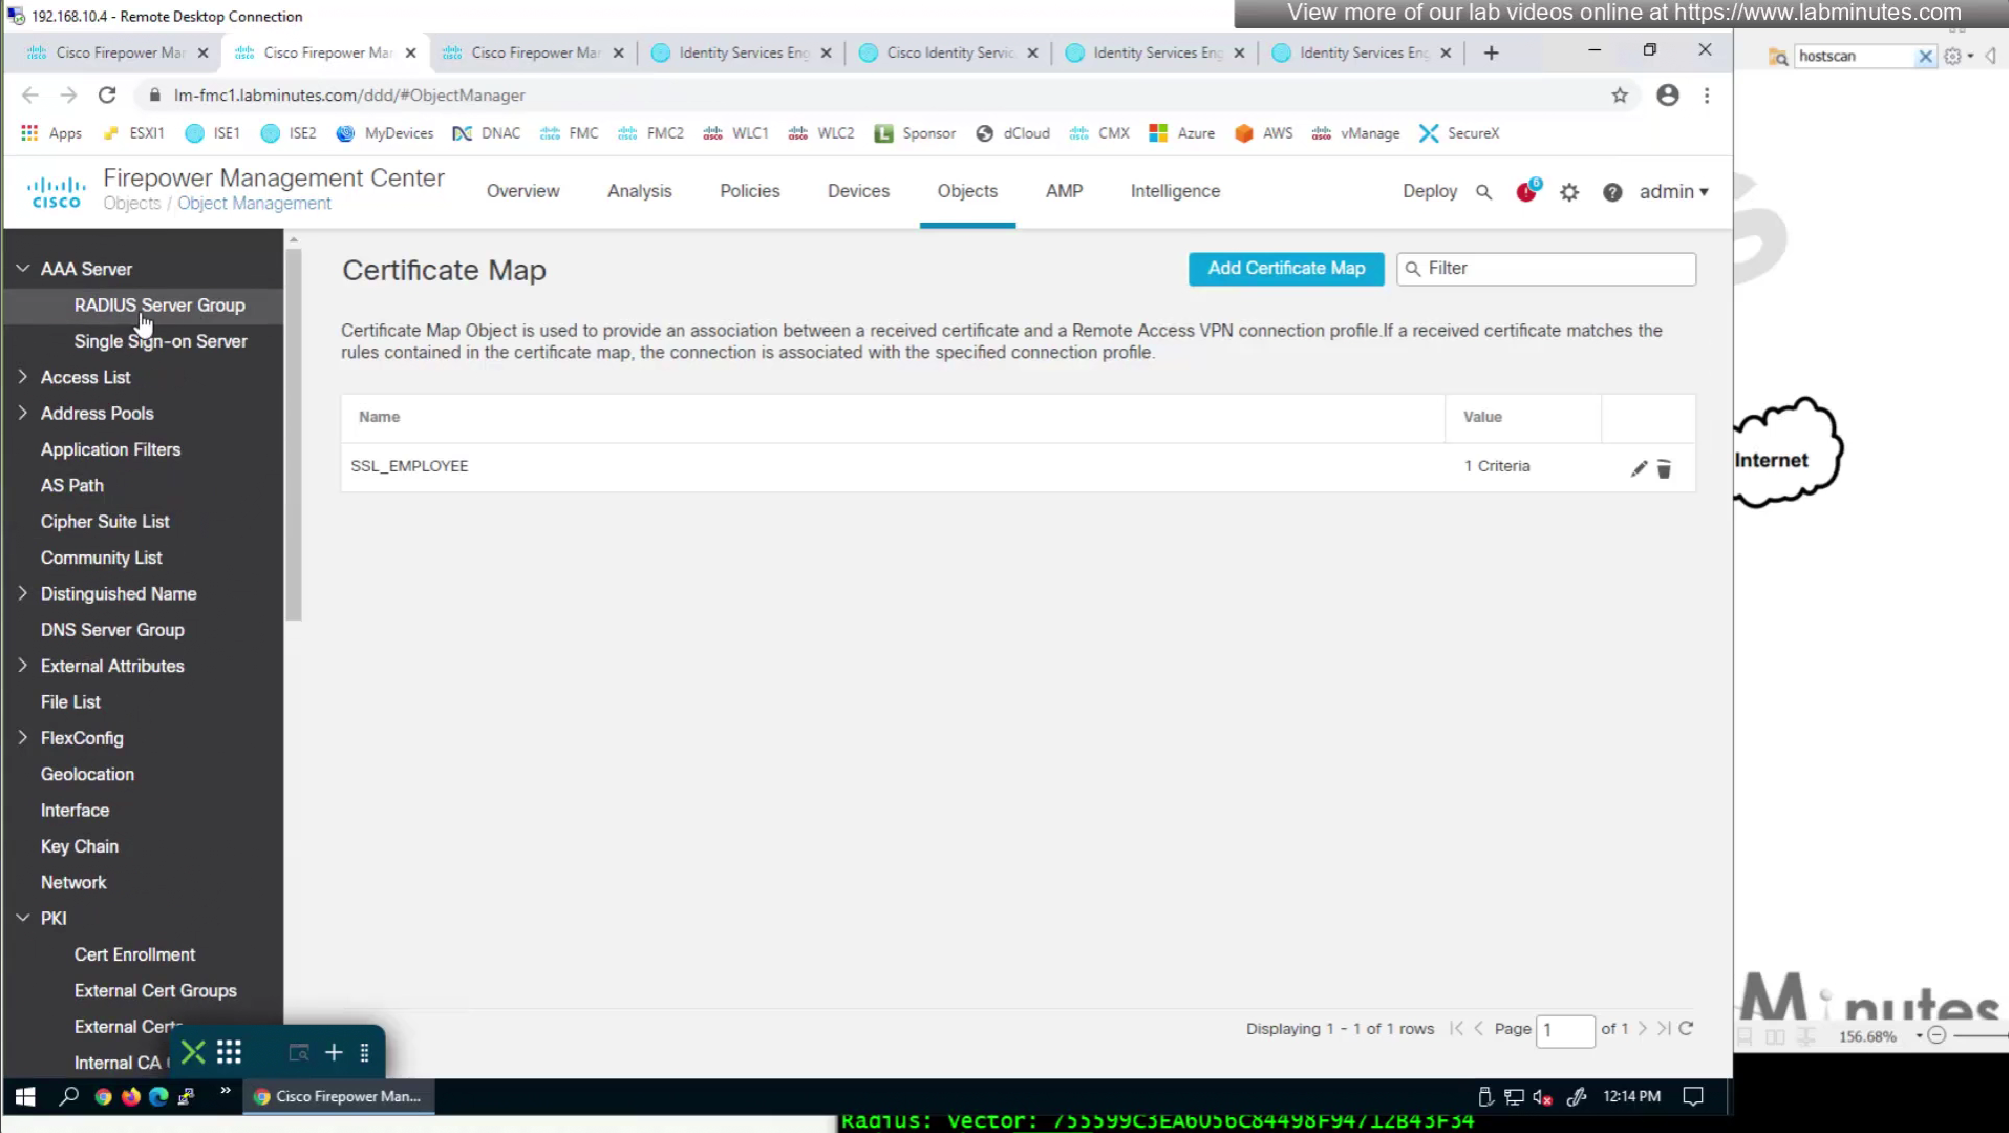Select RADIUS Server Group in sidebar
This screenshot has height=1133, width=2009.
(x=159, y=305)
